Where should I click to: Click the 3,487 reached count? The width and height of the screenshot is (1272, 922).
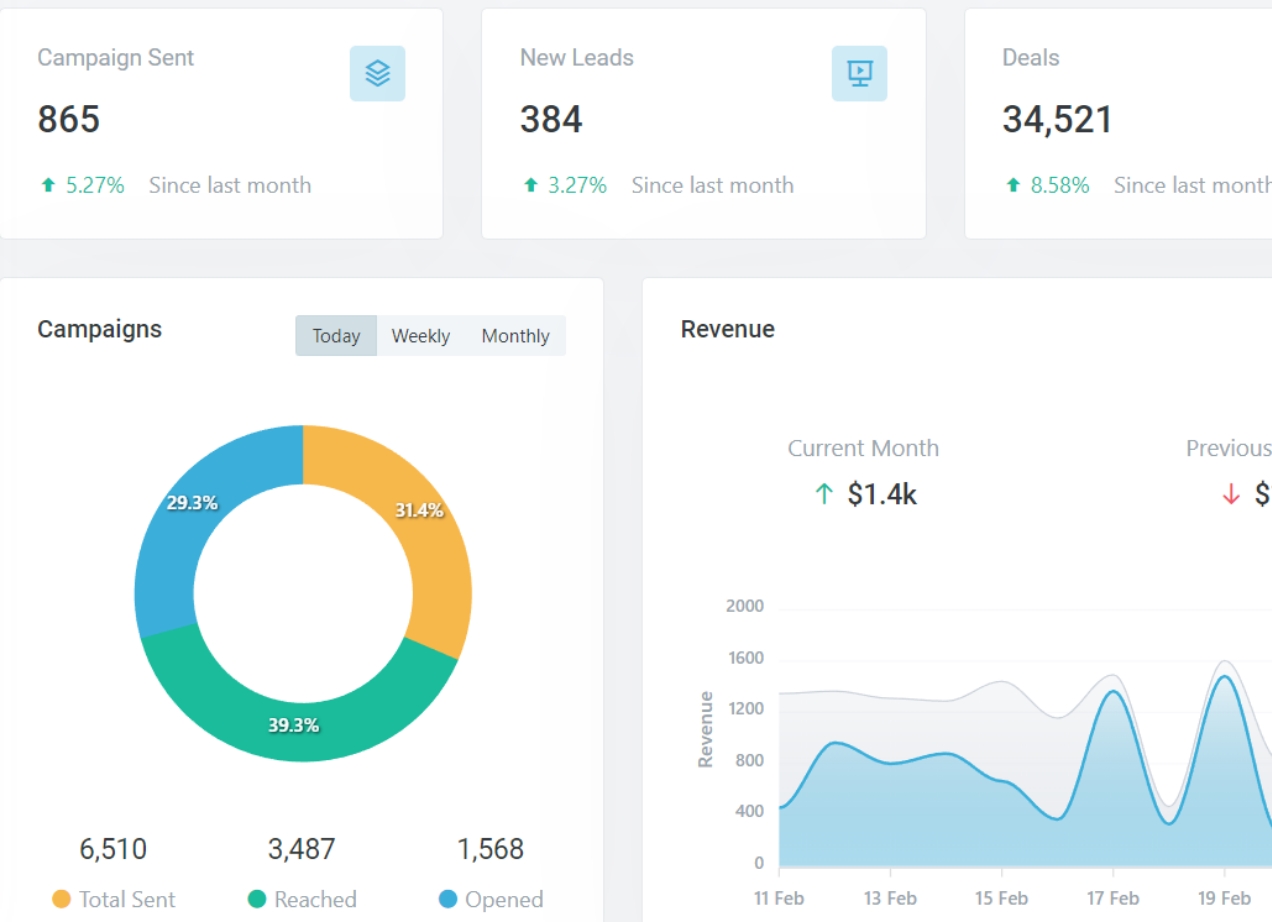tap(301, 849)
